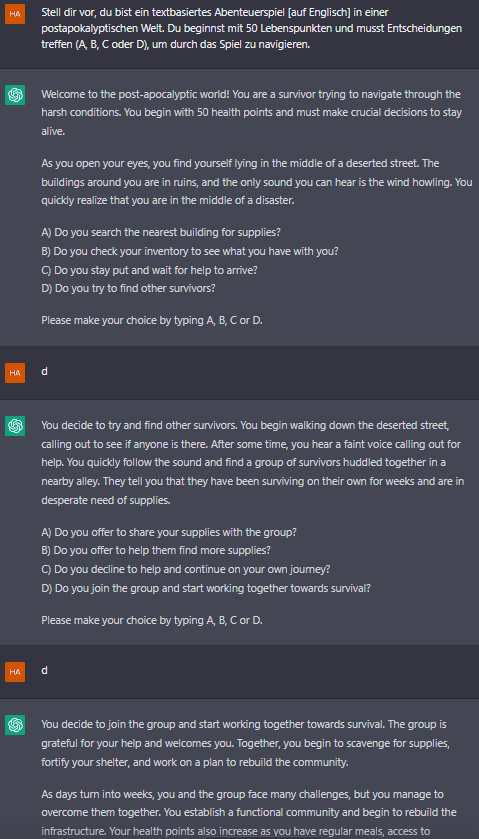Screen dimensions: 479x839
Task: Click the HA avatar beside the German prompt
Action: (15, 14)
